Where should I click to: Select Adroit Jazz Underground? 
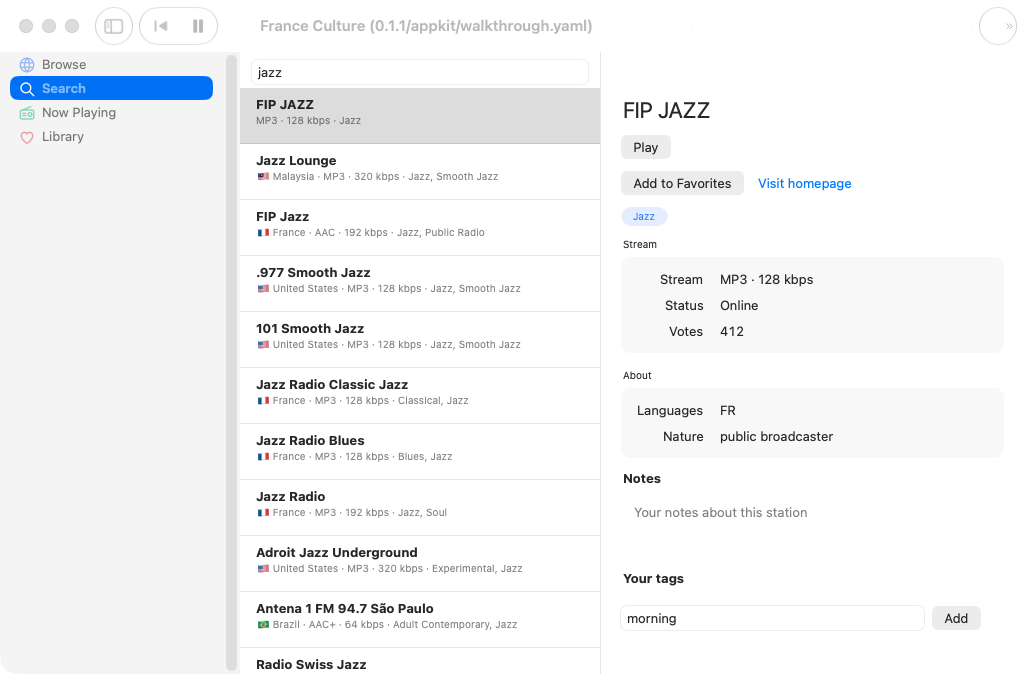click(x=420, y=564)
